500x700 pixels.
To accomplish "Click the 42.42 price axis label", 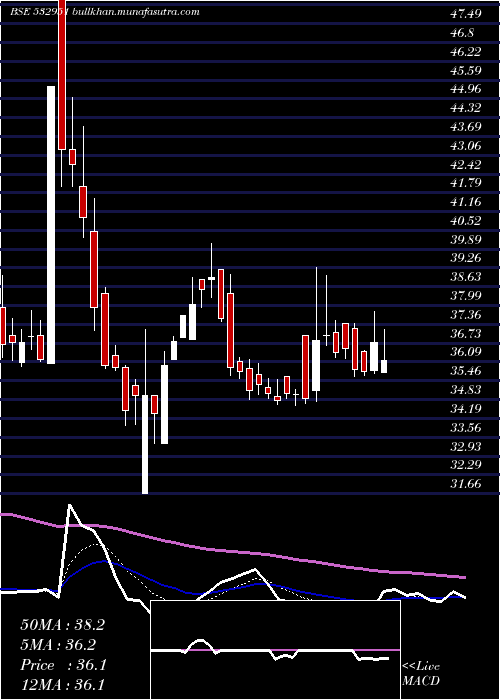I will click(466, 164).
